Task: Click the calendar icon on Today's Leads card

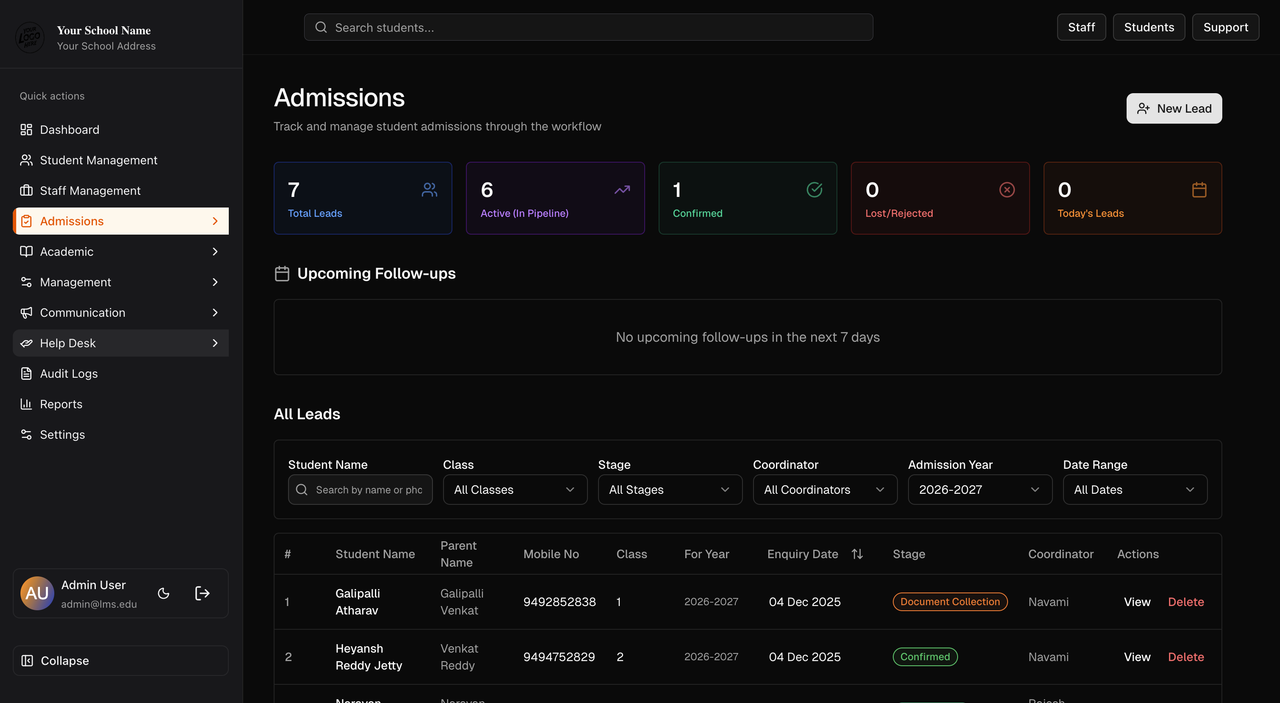Action: 1199,190
